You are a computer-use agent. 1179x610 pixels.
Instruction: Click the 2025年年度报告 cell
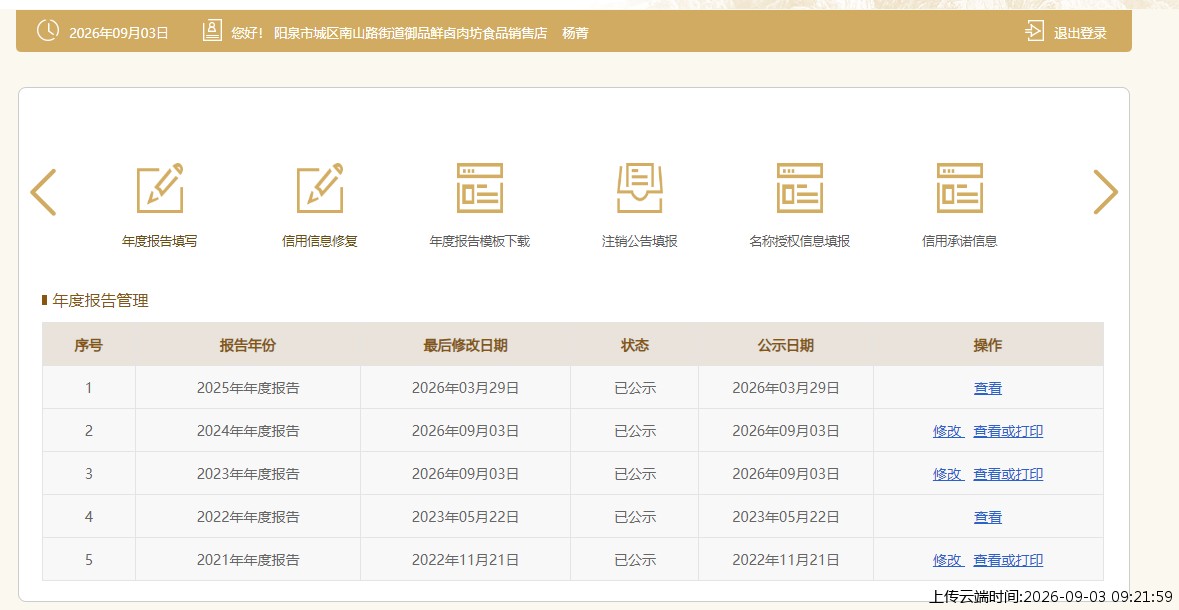pos(248,388)
